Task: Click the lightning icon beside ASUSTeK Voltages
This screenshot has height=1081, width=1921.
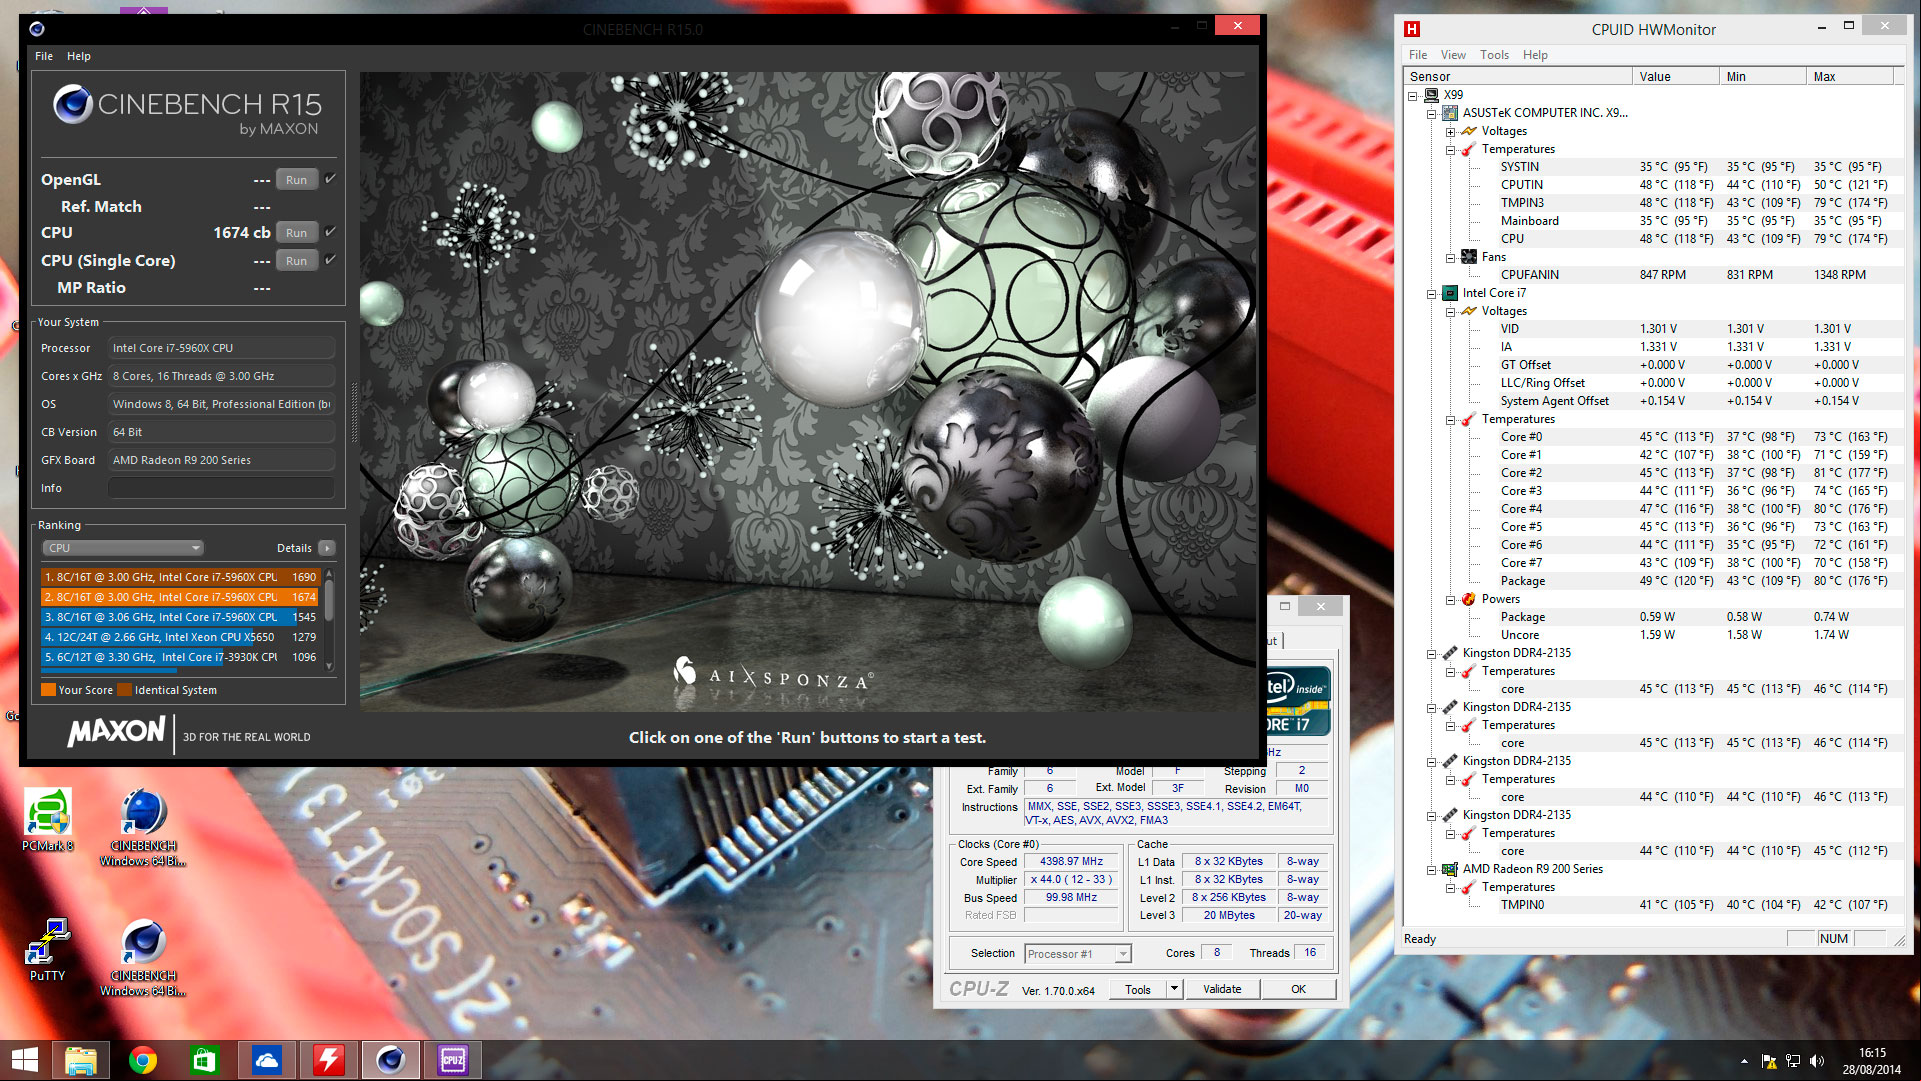Action: click(x=1469, y=131)
